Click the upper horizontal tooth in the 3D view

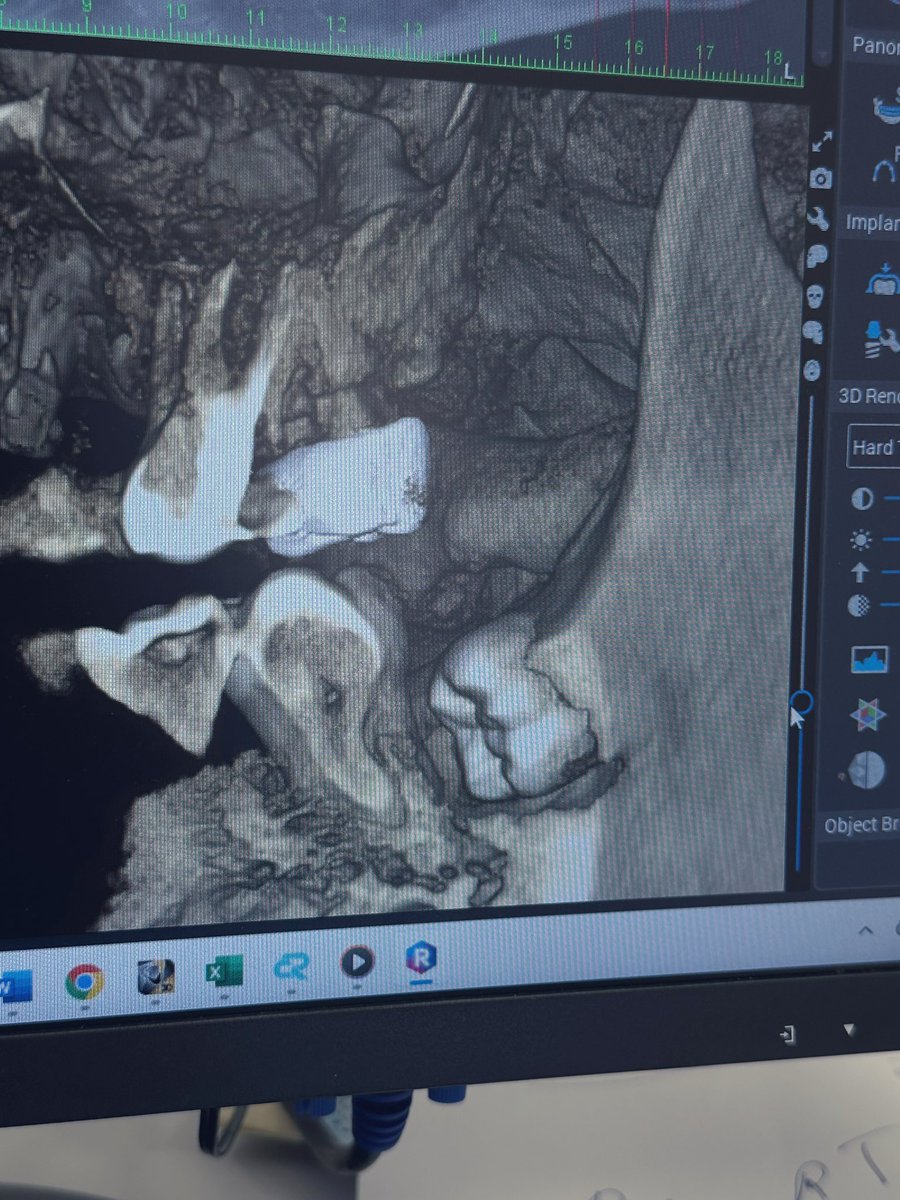[345, 485]
